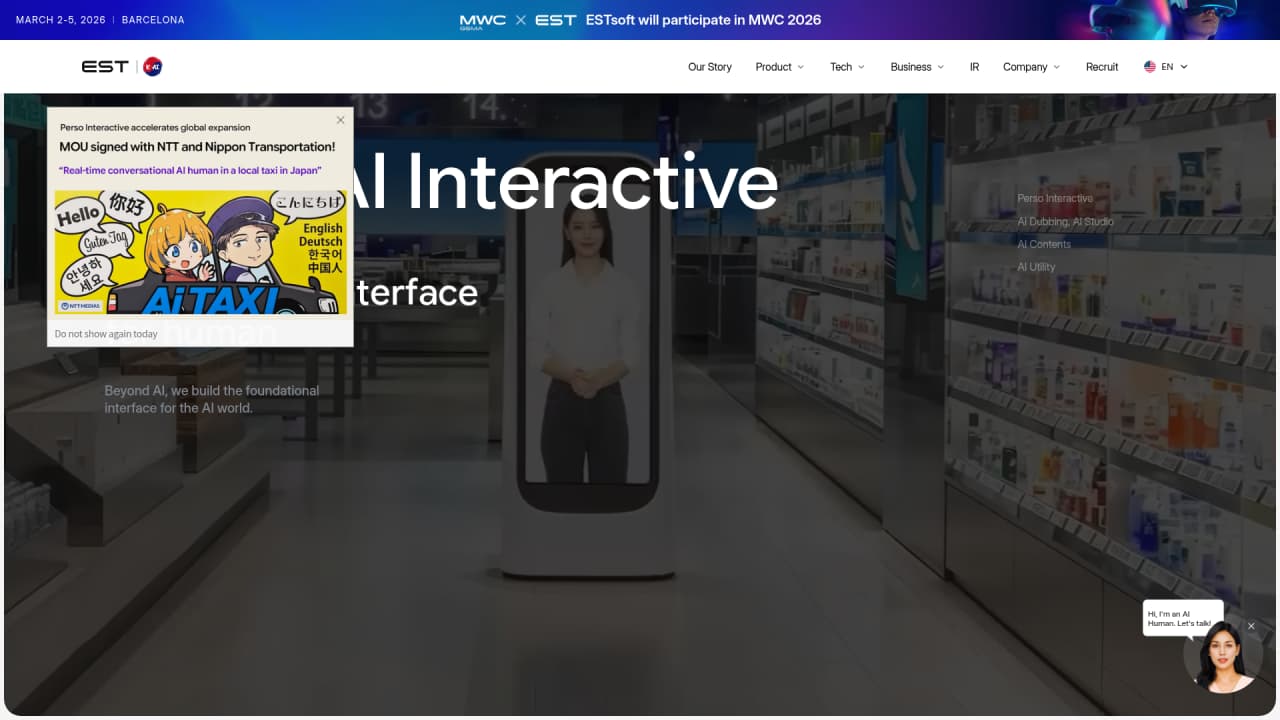Dismiss the AI Human chat bubble
The width and height of the screenshot is (1280, 720).
(1251, 626)
